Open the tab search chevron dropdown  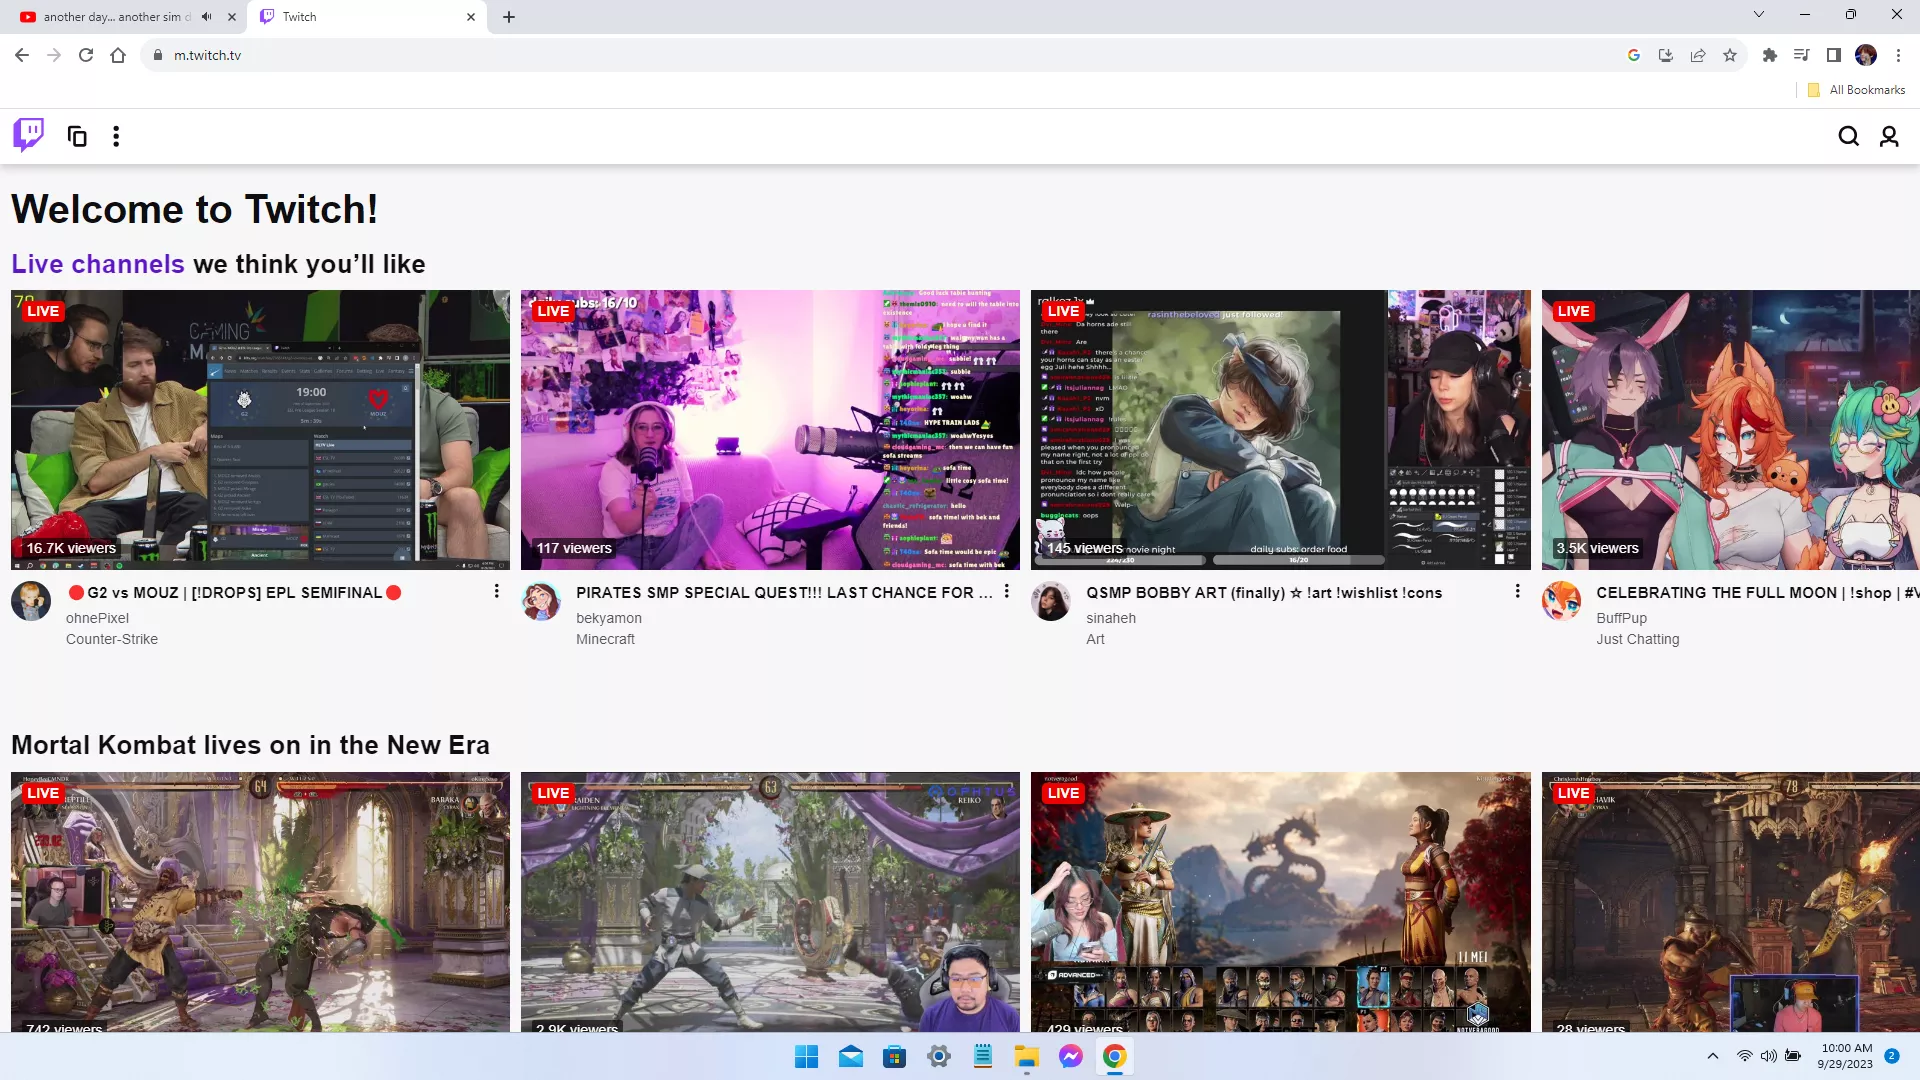pyautogui.click(x=1758, y=14)
